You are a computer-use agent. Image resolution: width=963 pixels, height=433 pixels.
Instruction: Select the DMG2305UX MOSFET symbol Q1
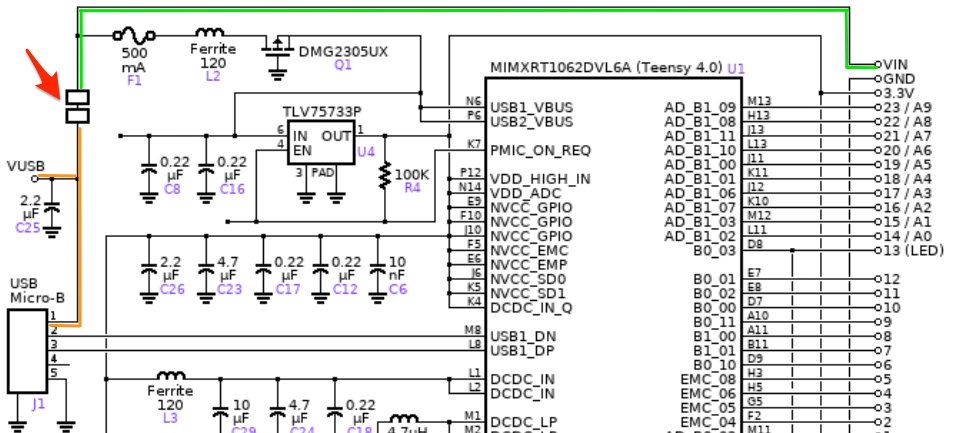pyautogui.click(x=278, y=48)
